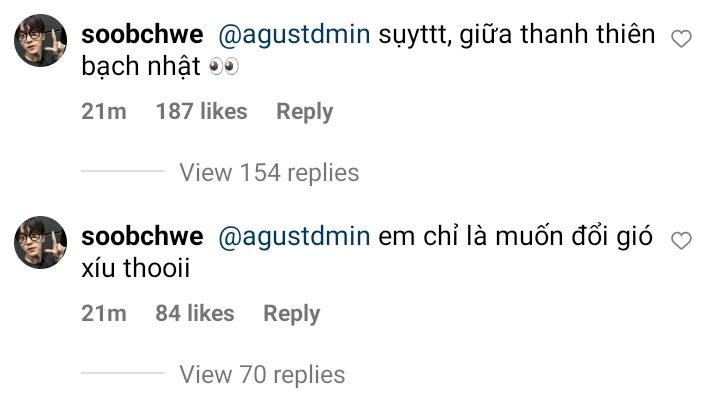Open the @agustdmin mention in the second comment

point(296,237)
